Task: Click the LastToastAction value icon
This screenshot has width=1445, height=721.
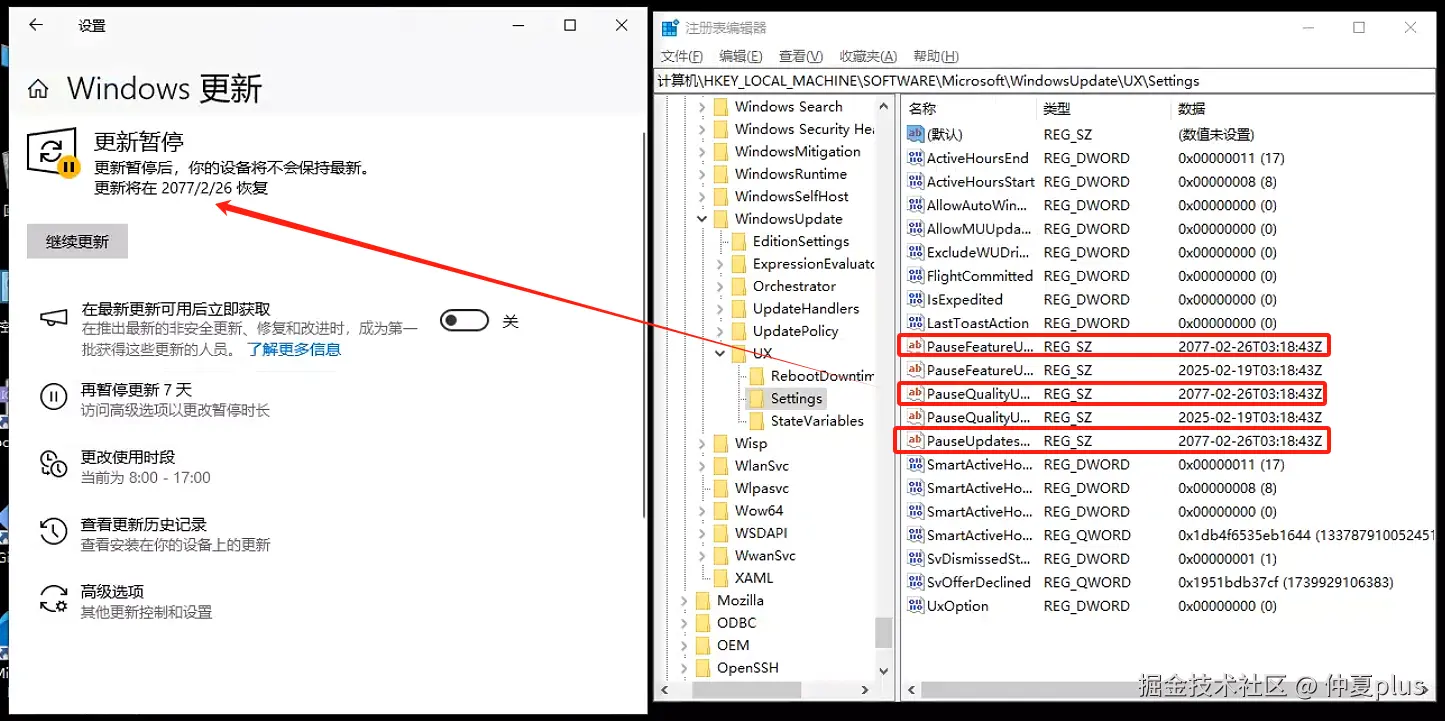Action: click(x=915, y=323)
